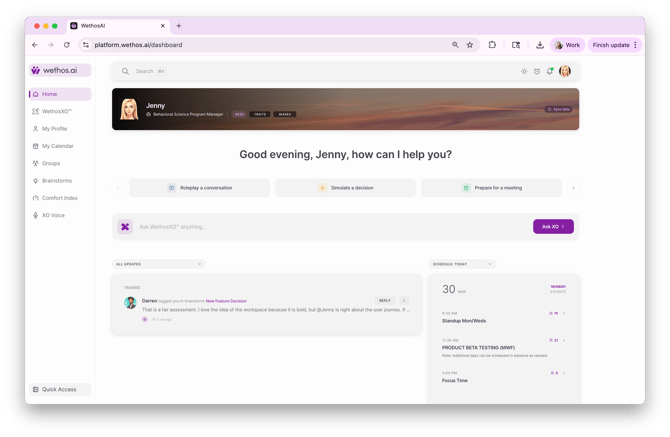Expand the Product Beta Testing event chevron
670x437 pixels.
click(x=564, y=340)
